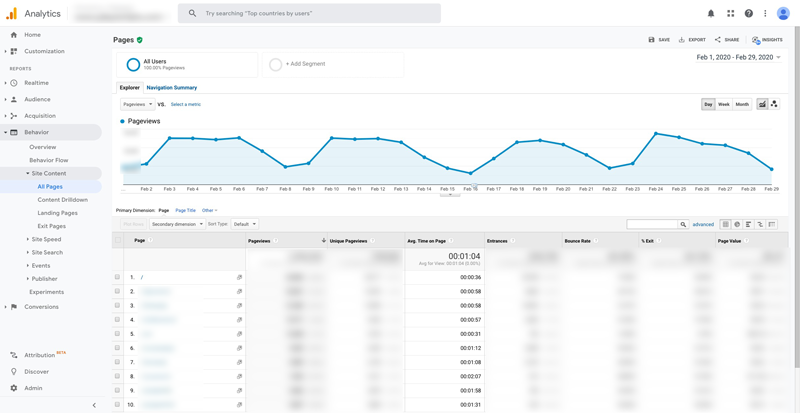Open row 10 page link-out icon

(239, 405)
